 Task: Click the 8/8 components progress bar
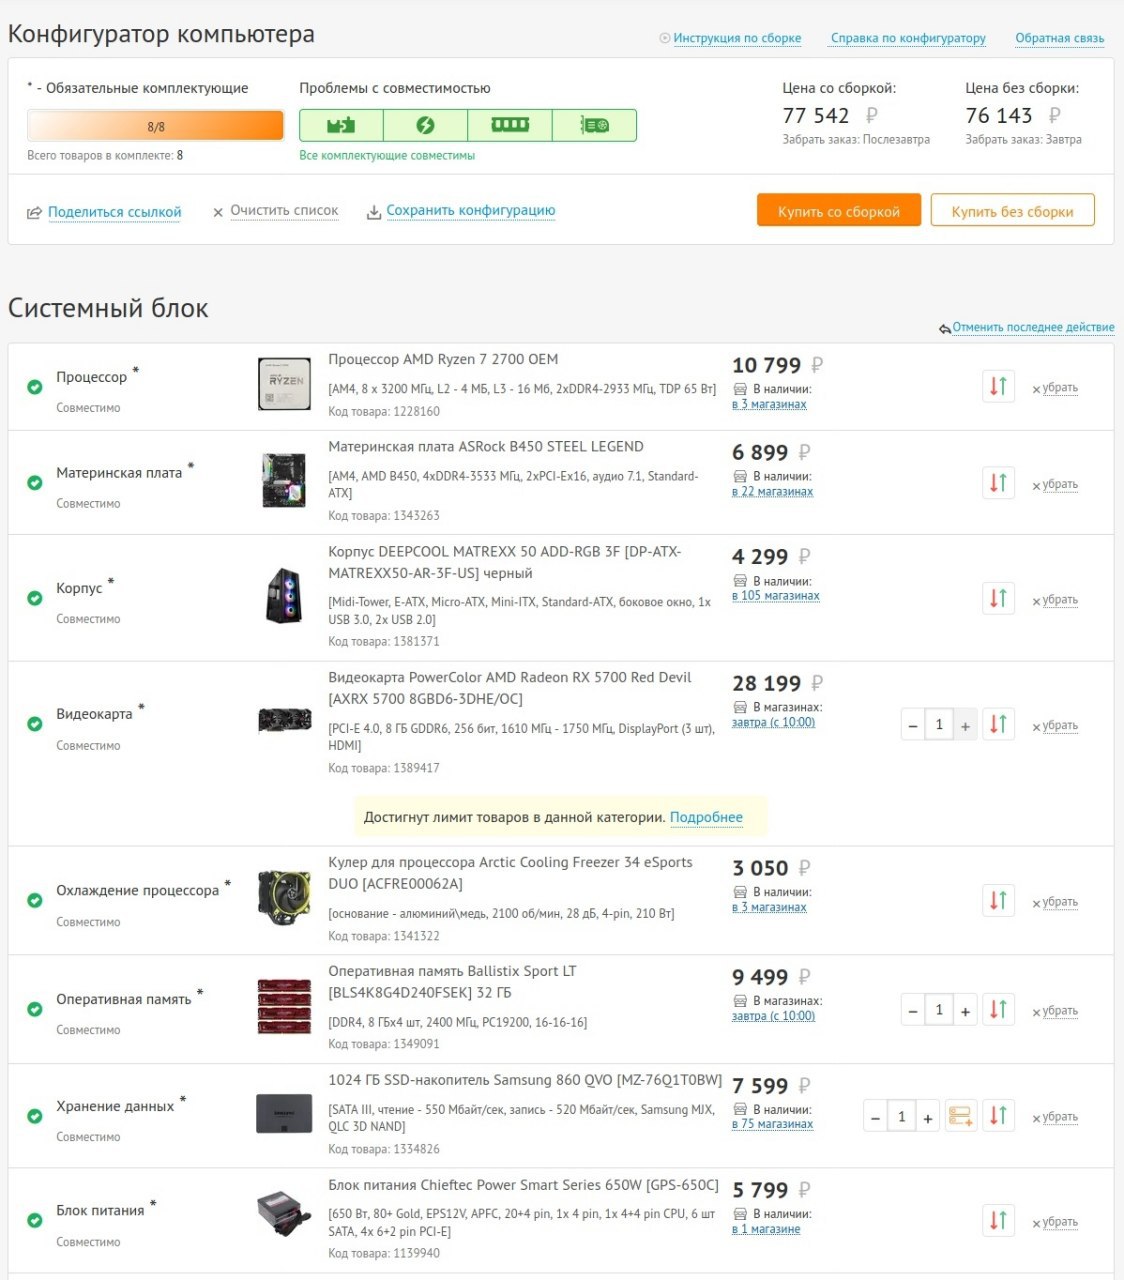[156, 126]
